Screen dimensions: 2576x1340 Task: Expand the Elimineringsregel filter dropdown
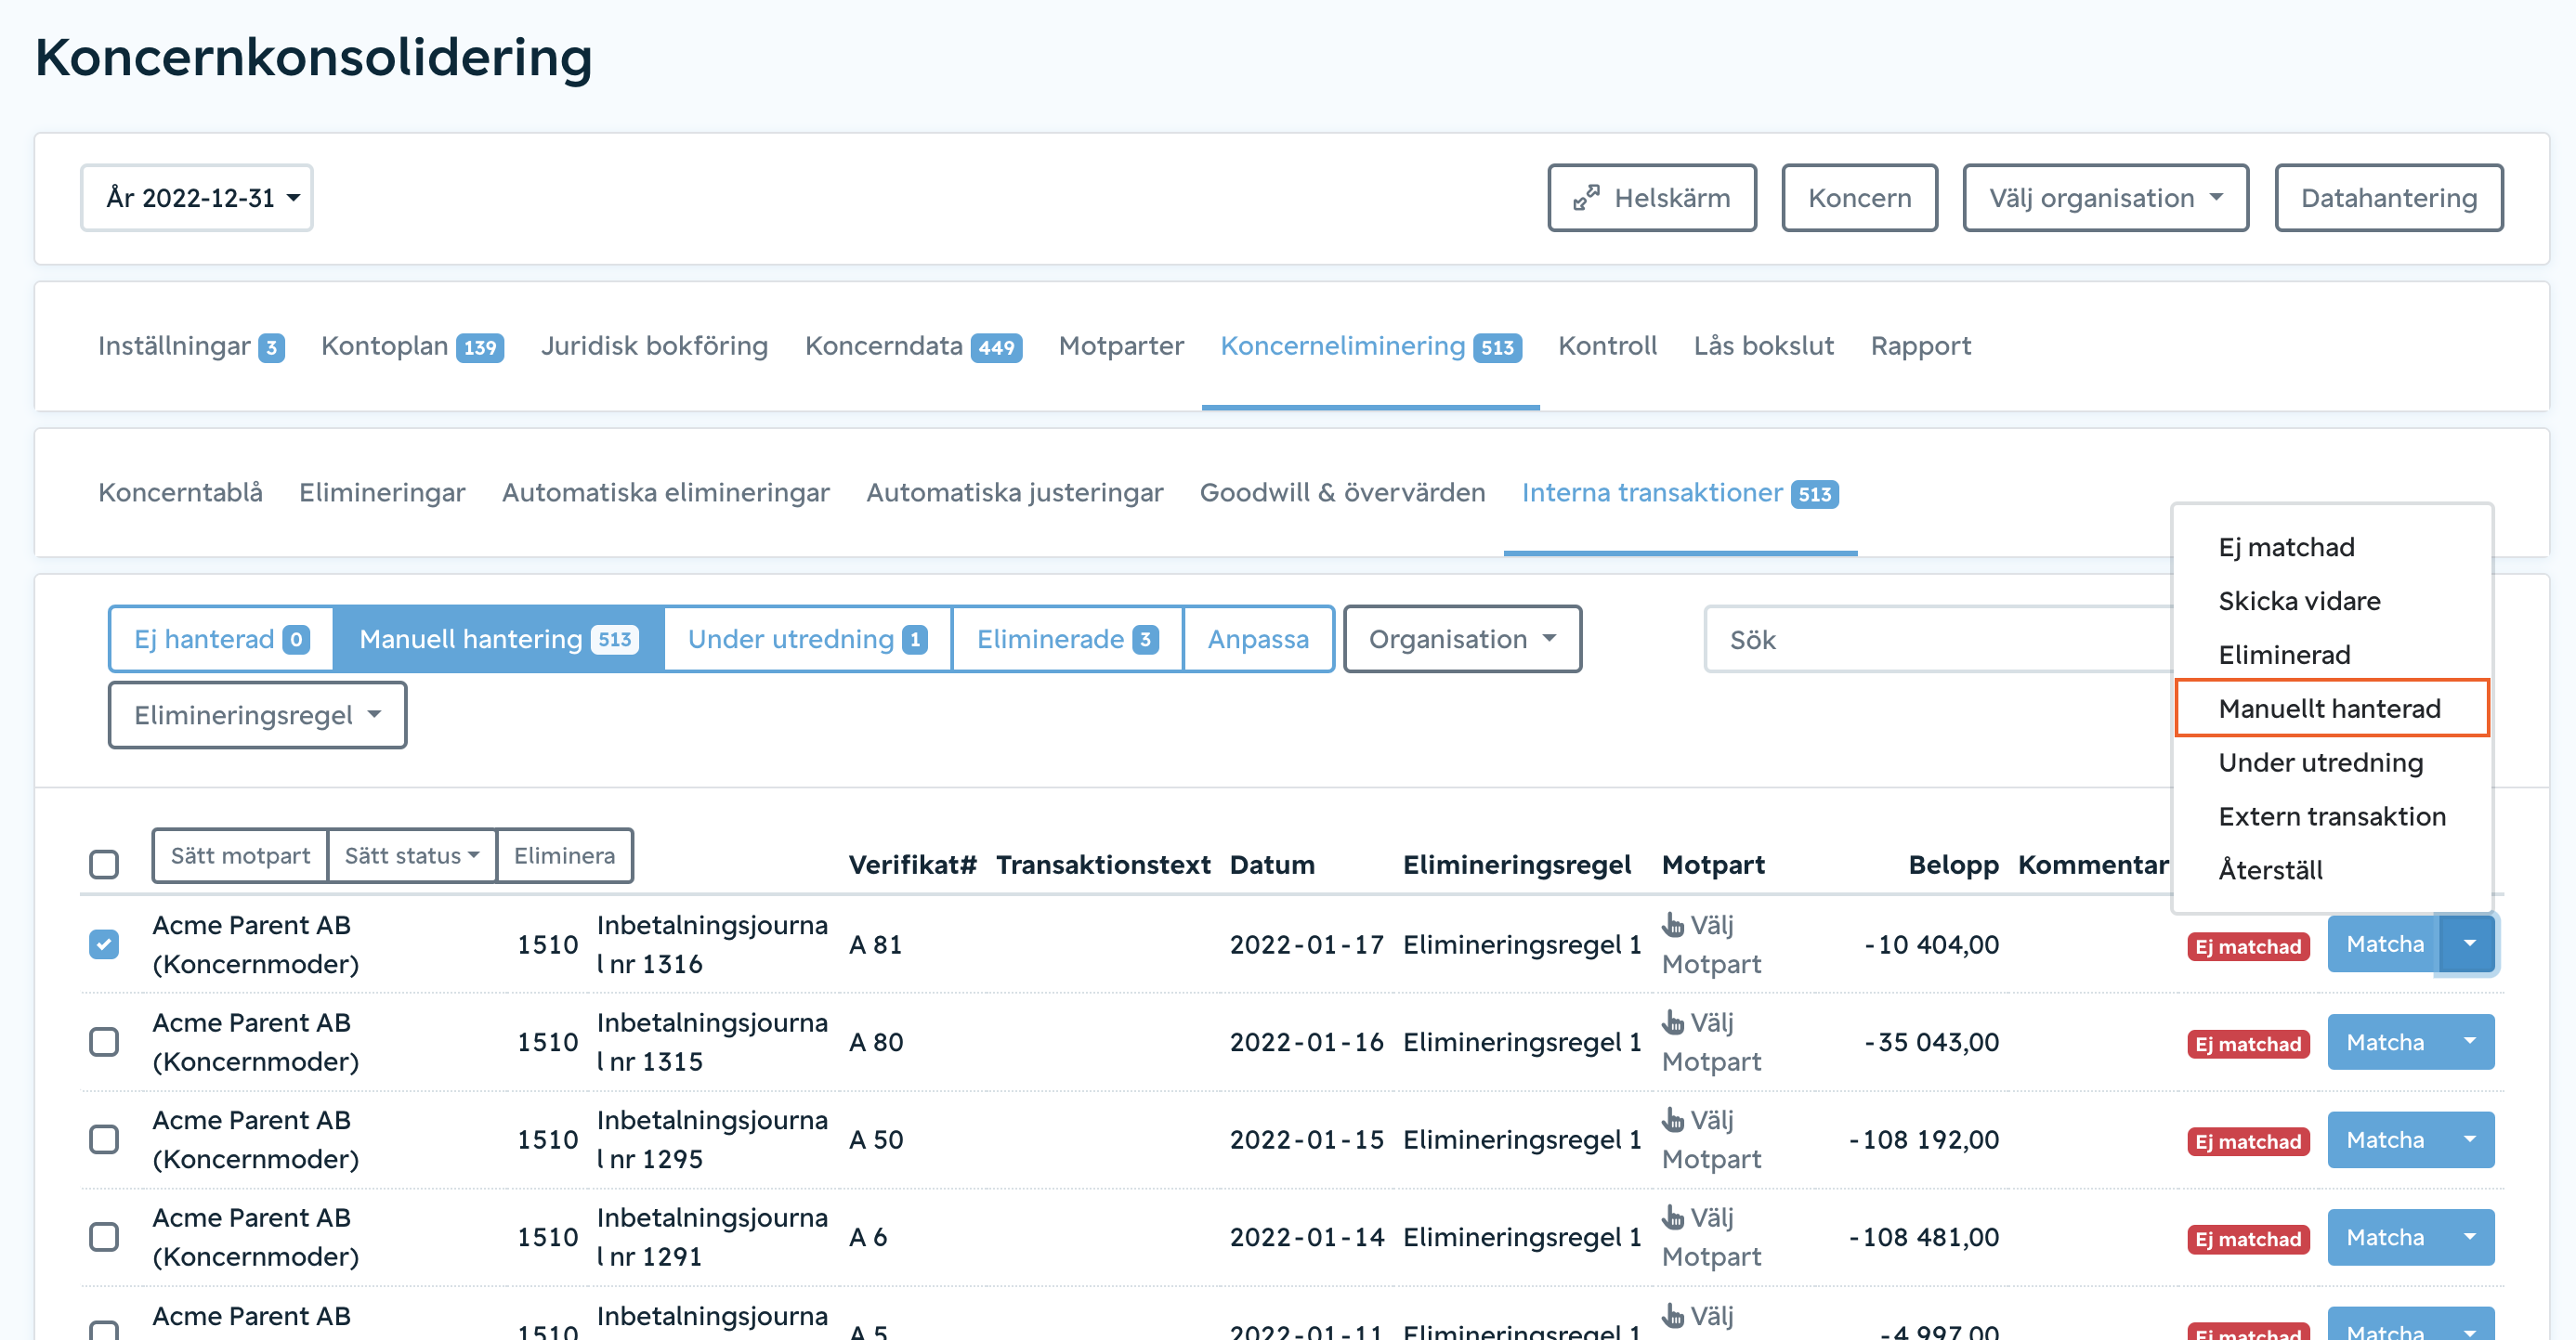(257, 715)
